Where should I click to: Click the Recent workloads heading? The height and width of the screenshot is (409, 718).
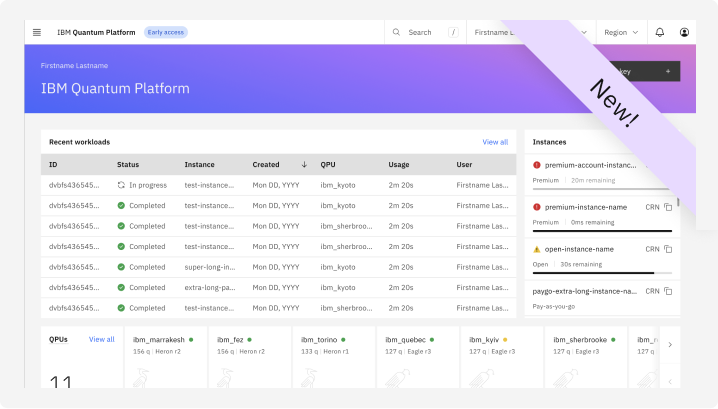(x=79, y=142)
